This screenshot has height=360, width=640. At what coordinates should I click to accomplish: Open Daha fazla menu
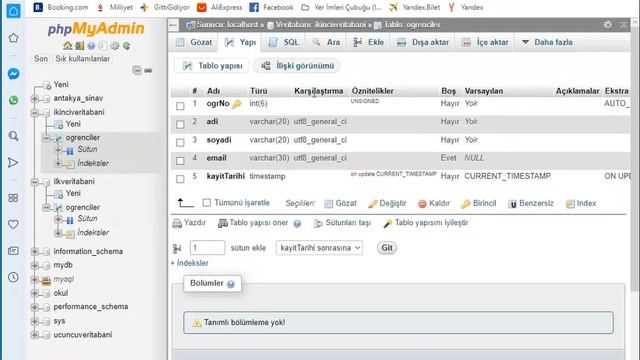pyautogui.click(x=547, y=42)
